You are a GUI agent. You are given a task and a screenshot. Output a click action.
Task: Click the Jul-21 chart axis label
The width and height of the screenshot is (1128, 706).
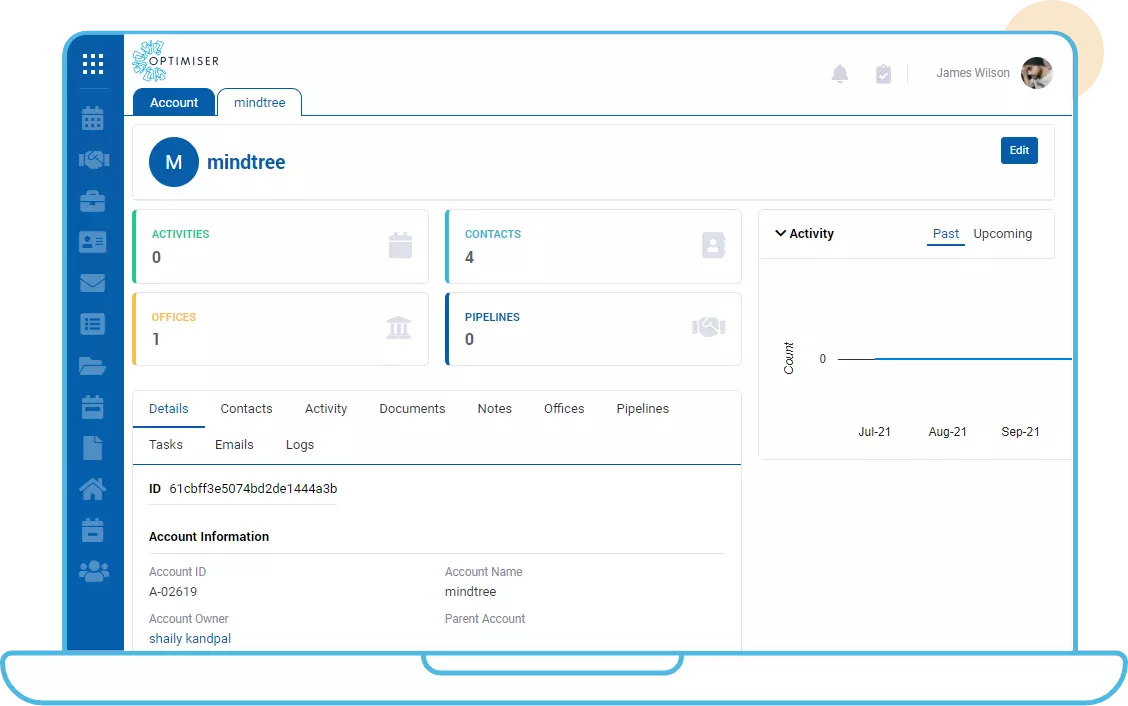tap(874, 432)
